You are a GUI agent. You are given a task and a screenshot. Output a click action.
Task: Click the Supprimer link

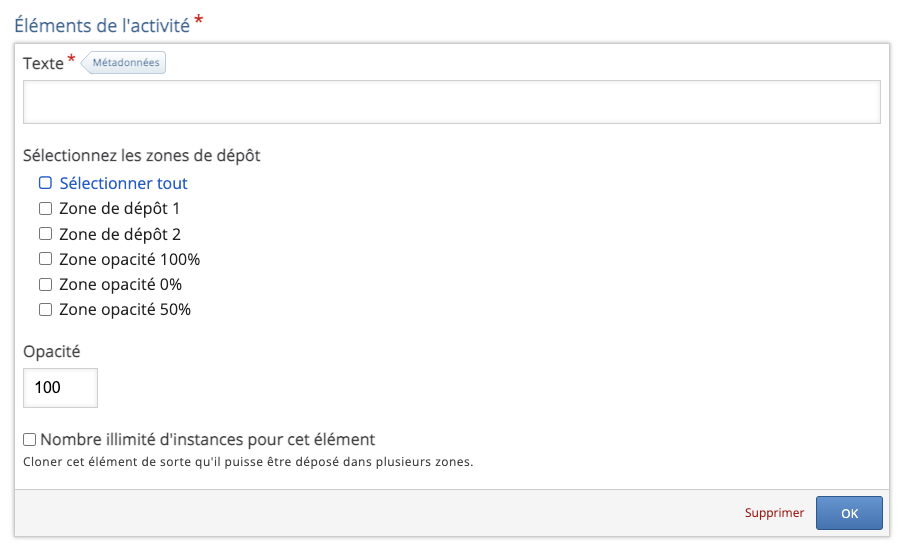click(x=774, y=513)
